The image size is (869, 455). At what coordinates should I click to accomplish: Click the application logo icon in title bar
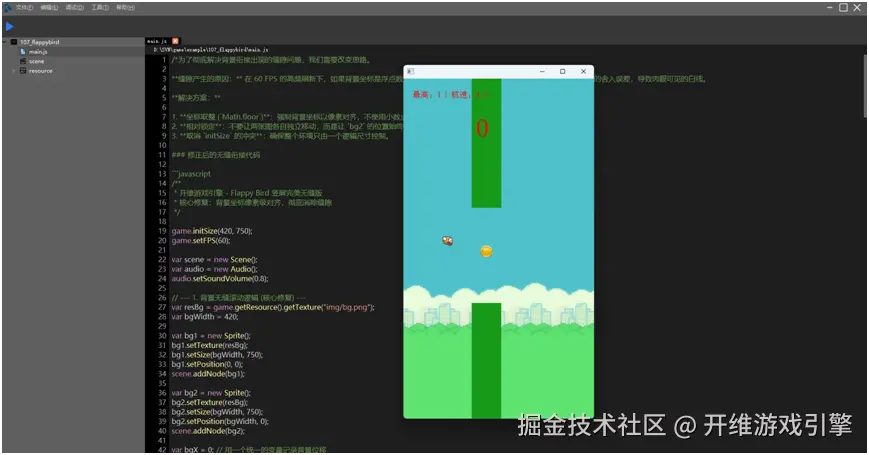point(8,7)
